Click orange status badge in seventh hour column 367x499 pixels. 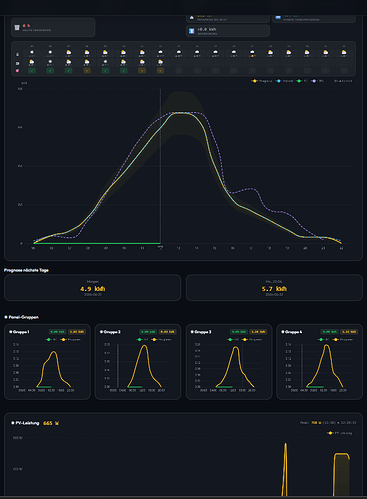[x=142, y=71]
